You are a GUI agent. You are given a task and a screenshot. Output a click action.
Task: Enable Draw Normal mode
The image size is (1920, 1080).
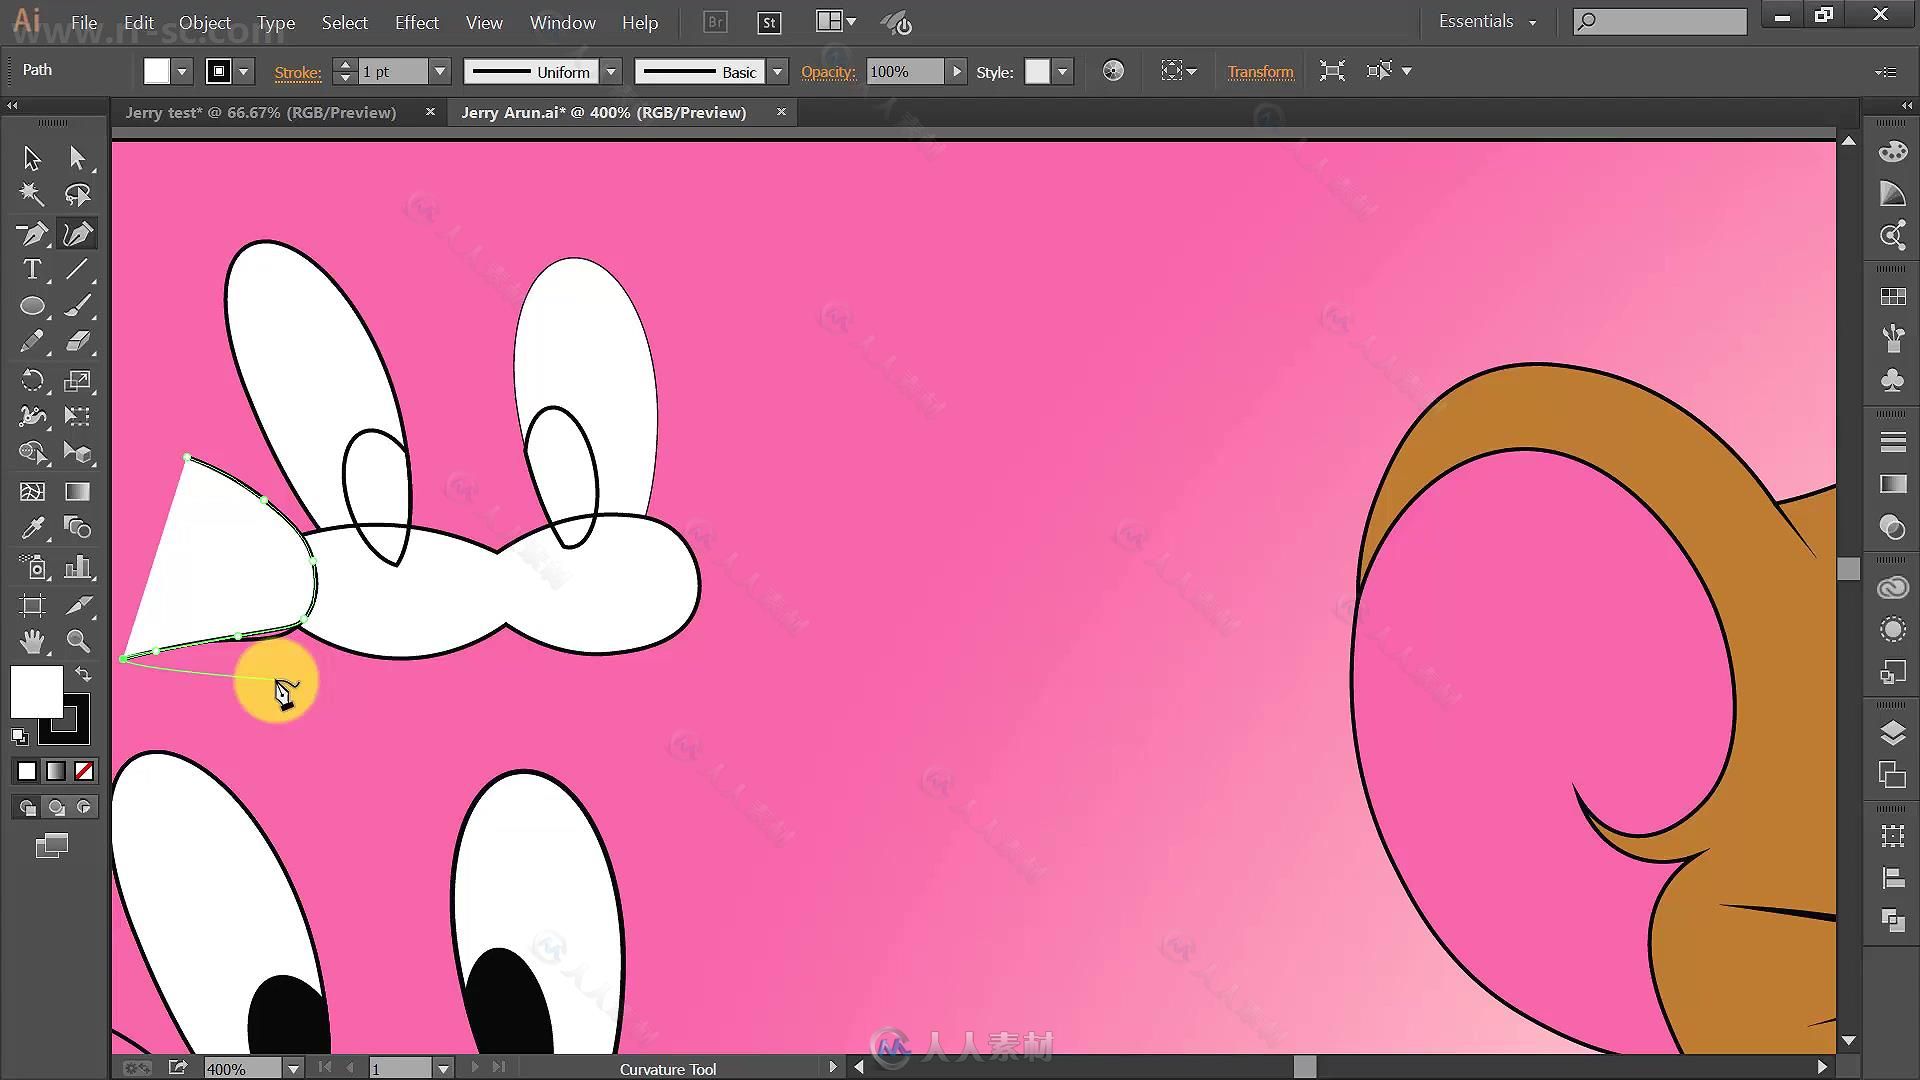coord(27,807)
